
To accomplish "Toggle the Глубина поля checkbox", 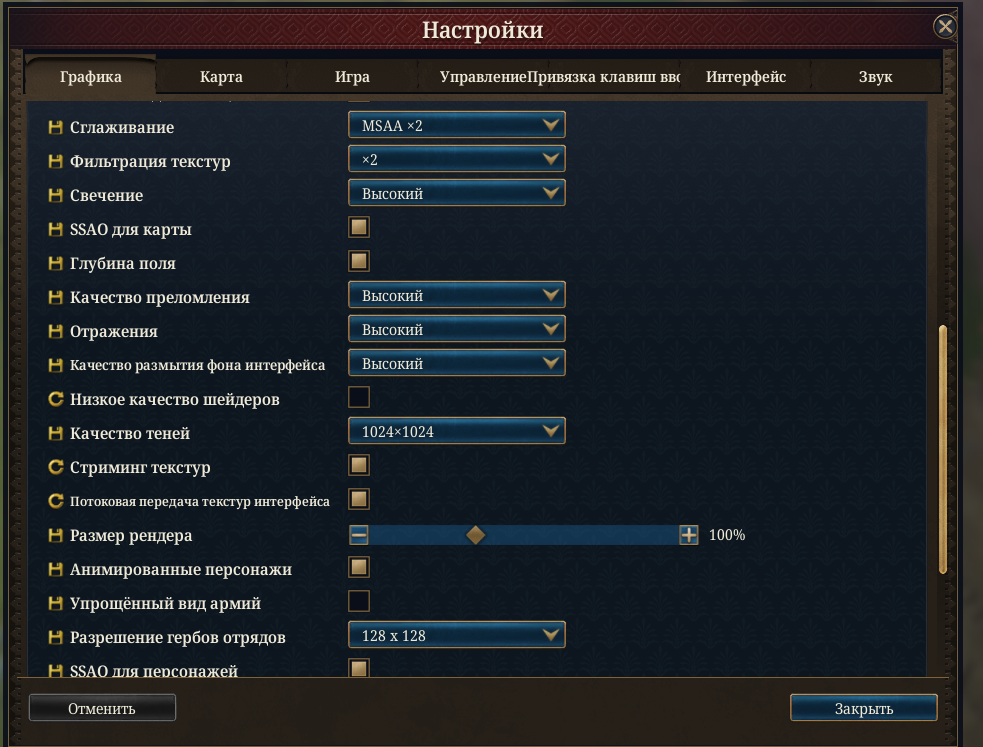I will (359, 261).
